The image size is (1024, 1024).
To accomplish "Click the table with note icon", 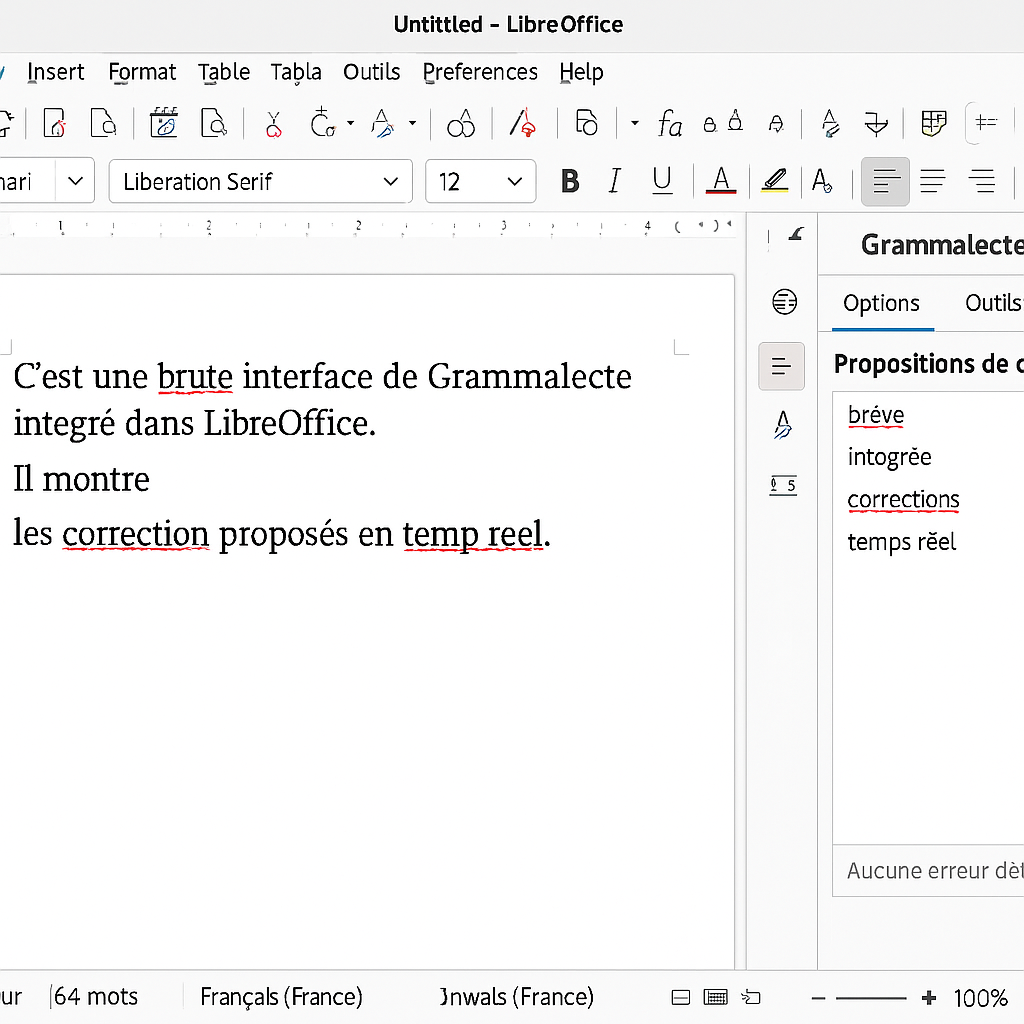I will click(x=934, y=123).
